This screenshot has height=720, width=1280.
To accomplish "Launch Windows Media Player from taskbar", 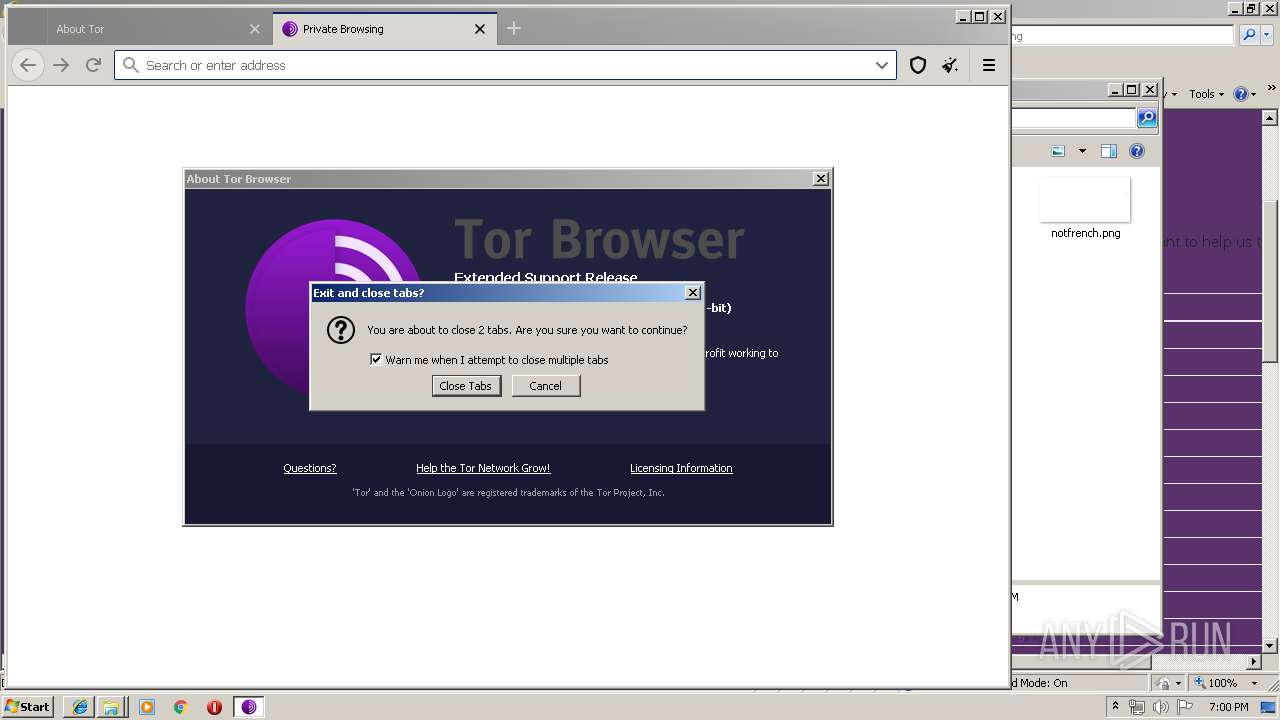I will (x=147, y=707).
